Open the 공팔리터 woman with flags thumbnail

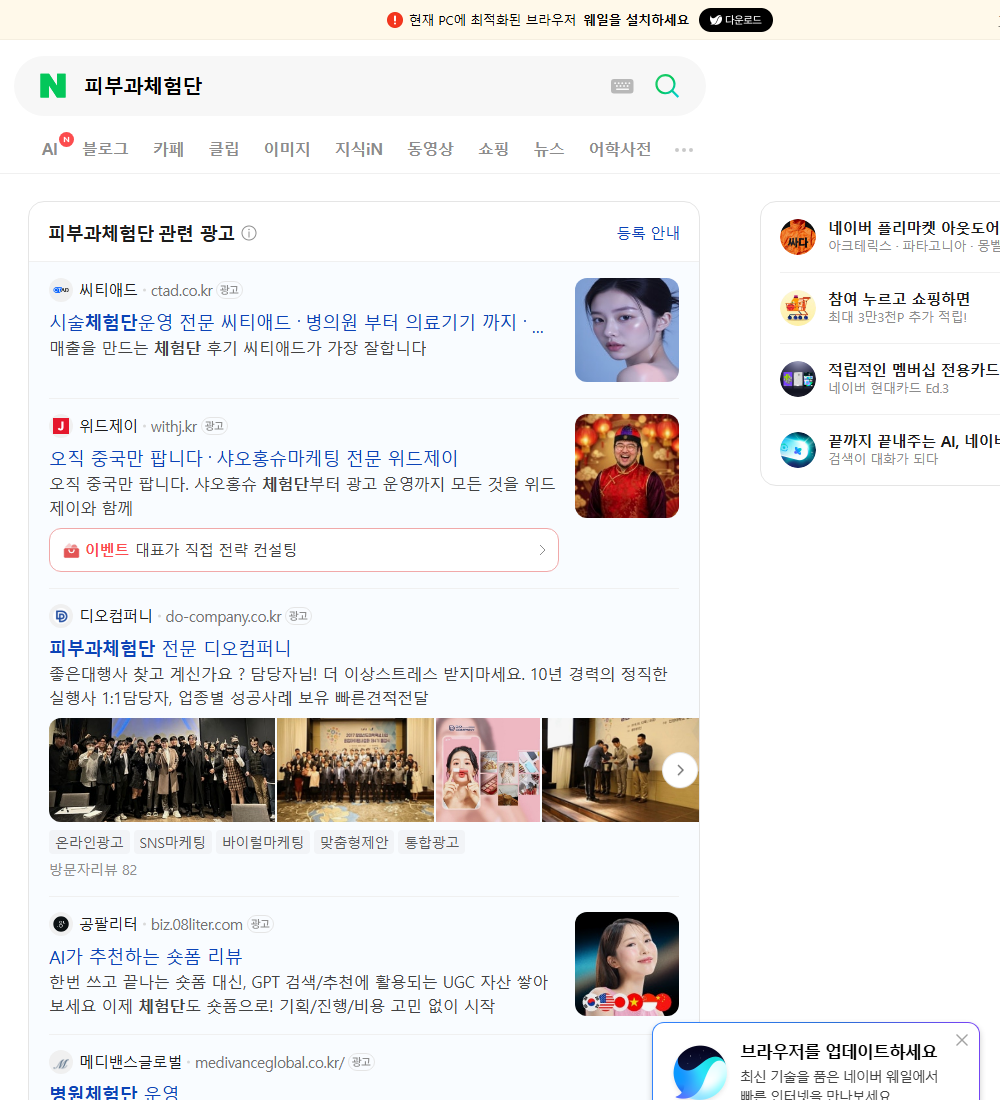[x=627, y=964]
